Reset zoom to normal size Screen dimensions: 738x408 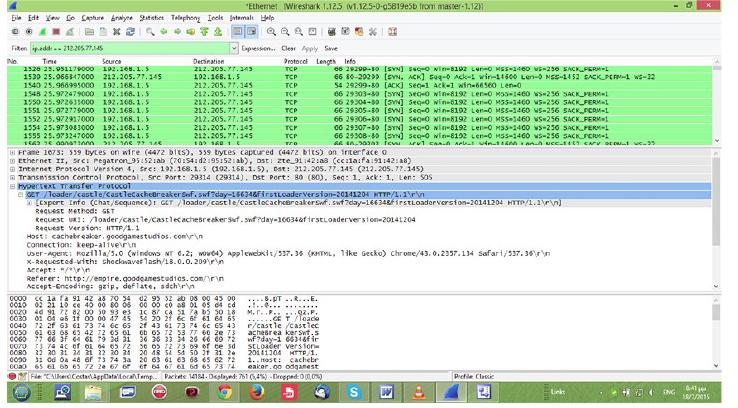298,32
